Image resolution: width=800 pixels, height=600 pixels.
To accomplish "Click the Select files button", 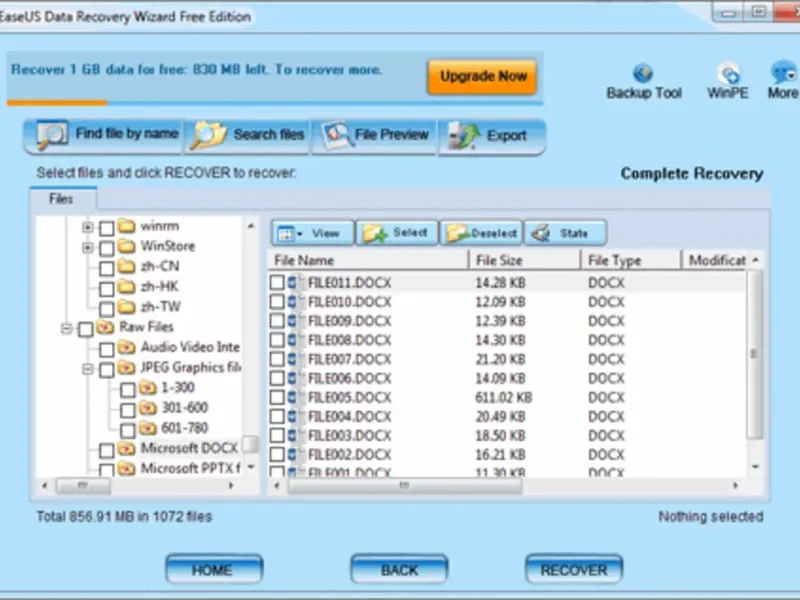I will pyautogui.click(x=397, y=233).
